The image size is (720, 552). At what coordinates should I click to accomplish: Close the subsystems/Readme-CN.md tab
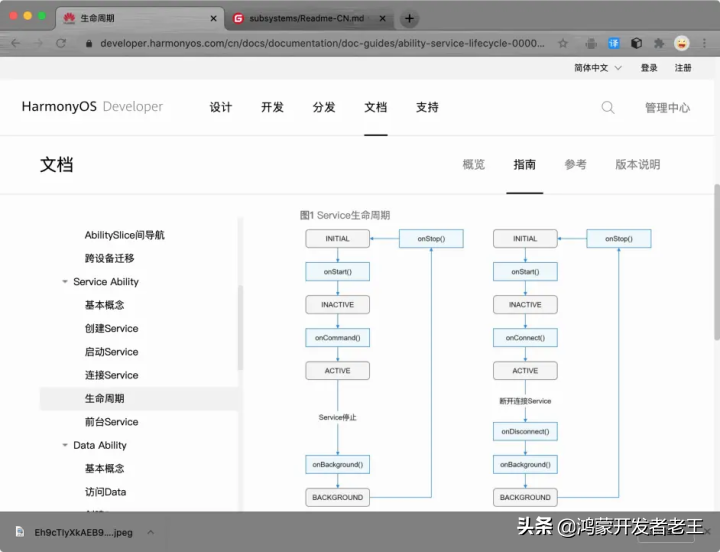tap(382, 18)
